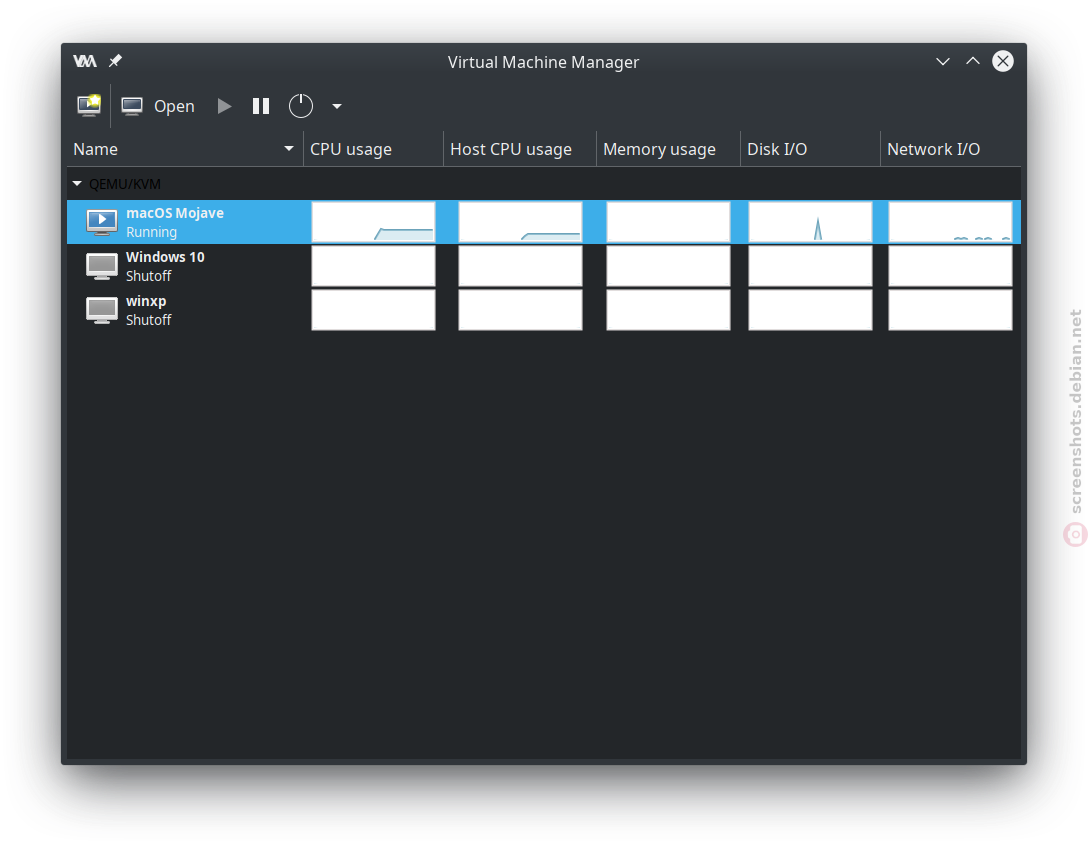
Task: Sort by the Name column header
Action: point(185,149)
